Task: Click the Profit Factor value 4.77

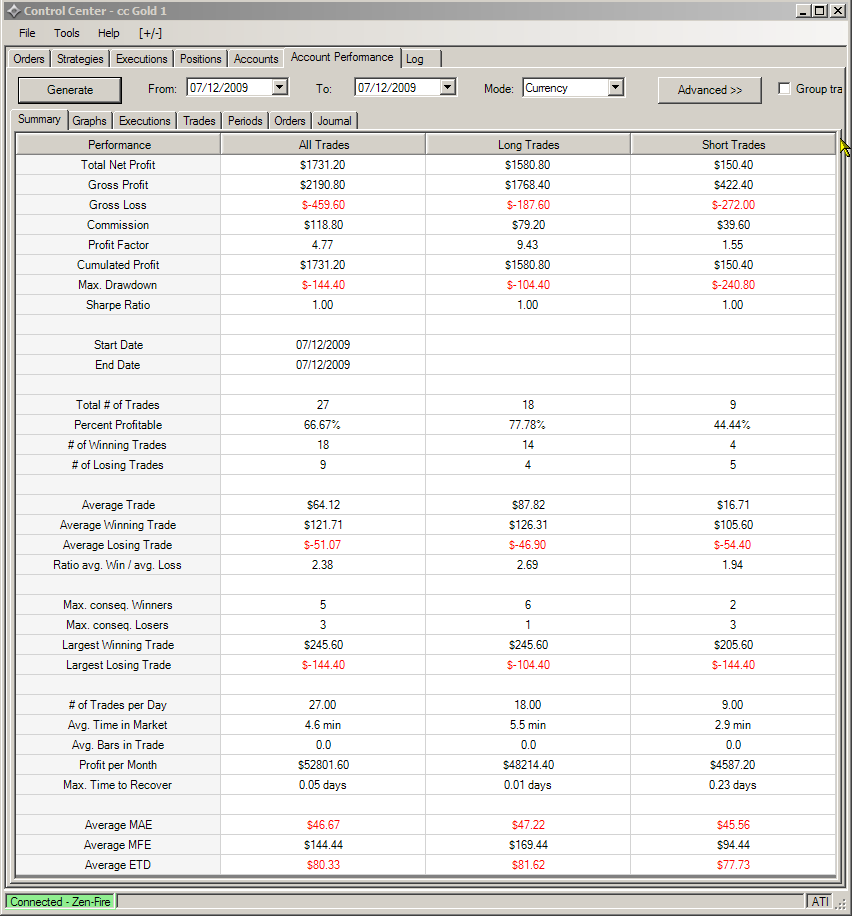Action: pos(323,245)
